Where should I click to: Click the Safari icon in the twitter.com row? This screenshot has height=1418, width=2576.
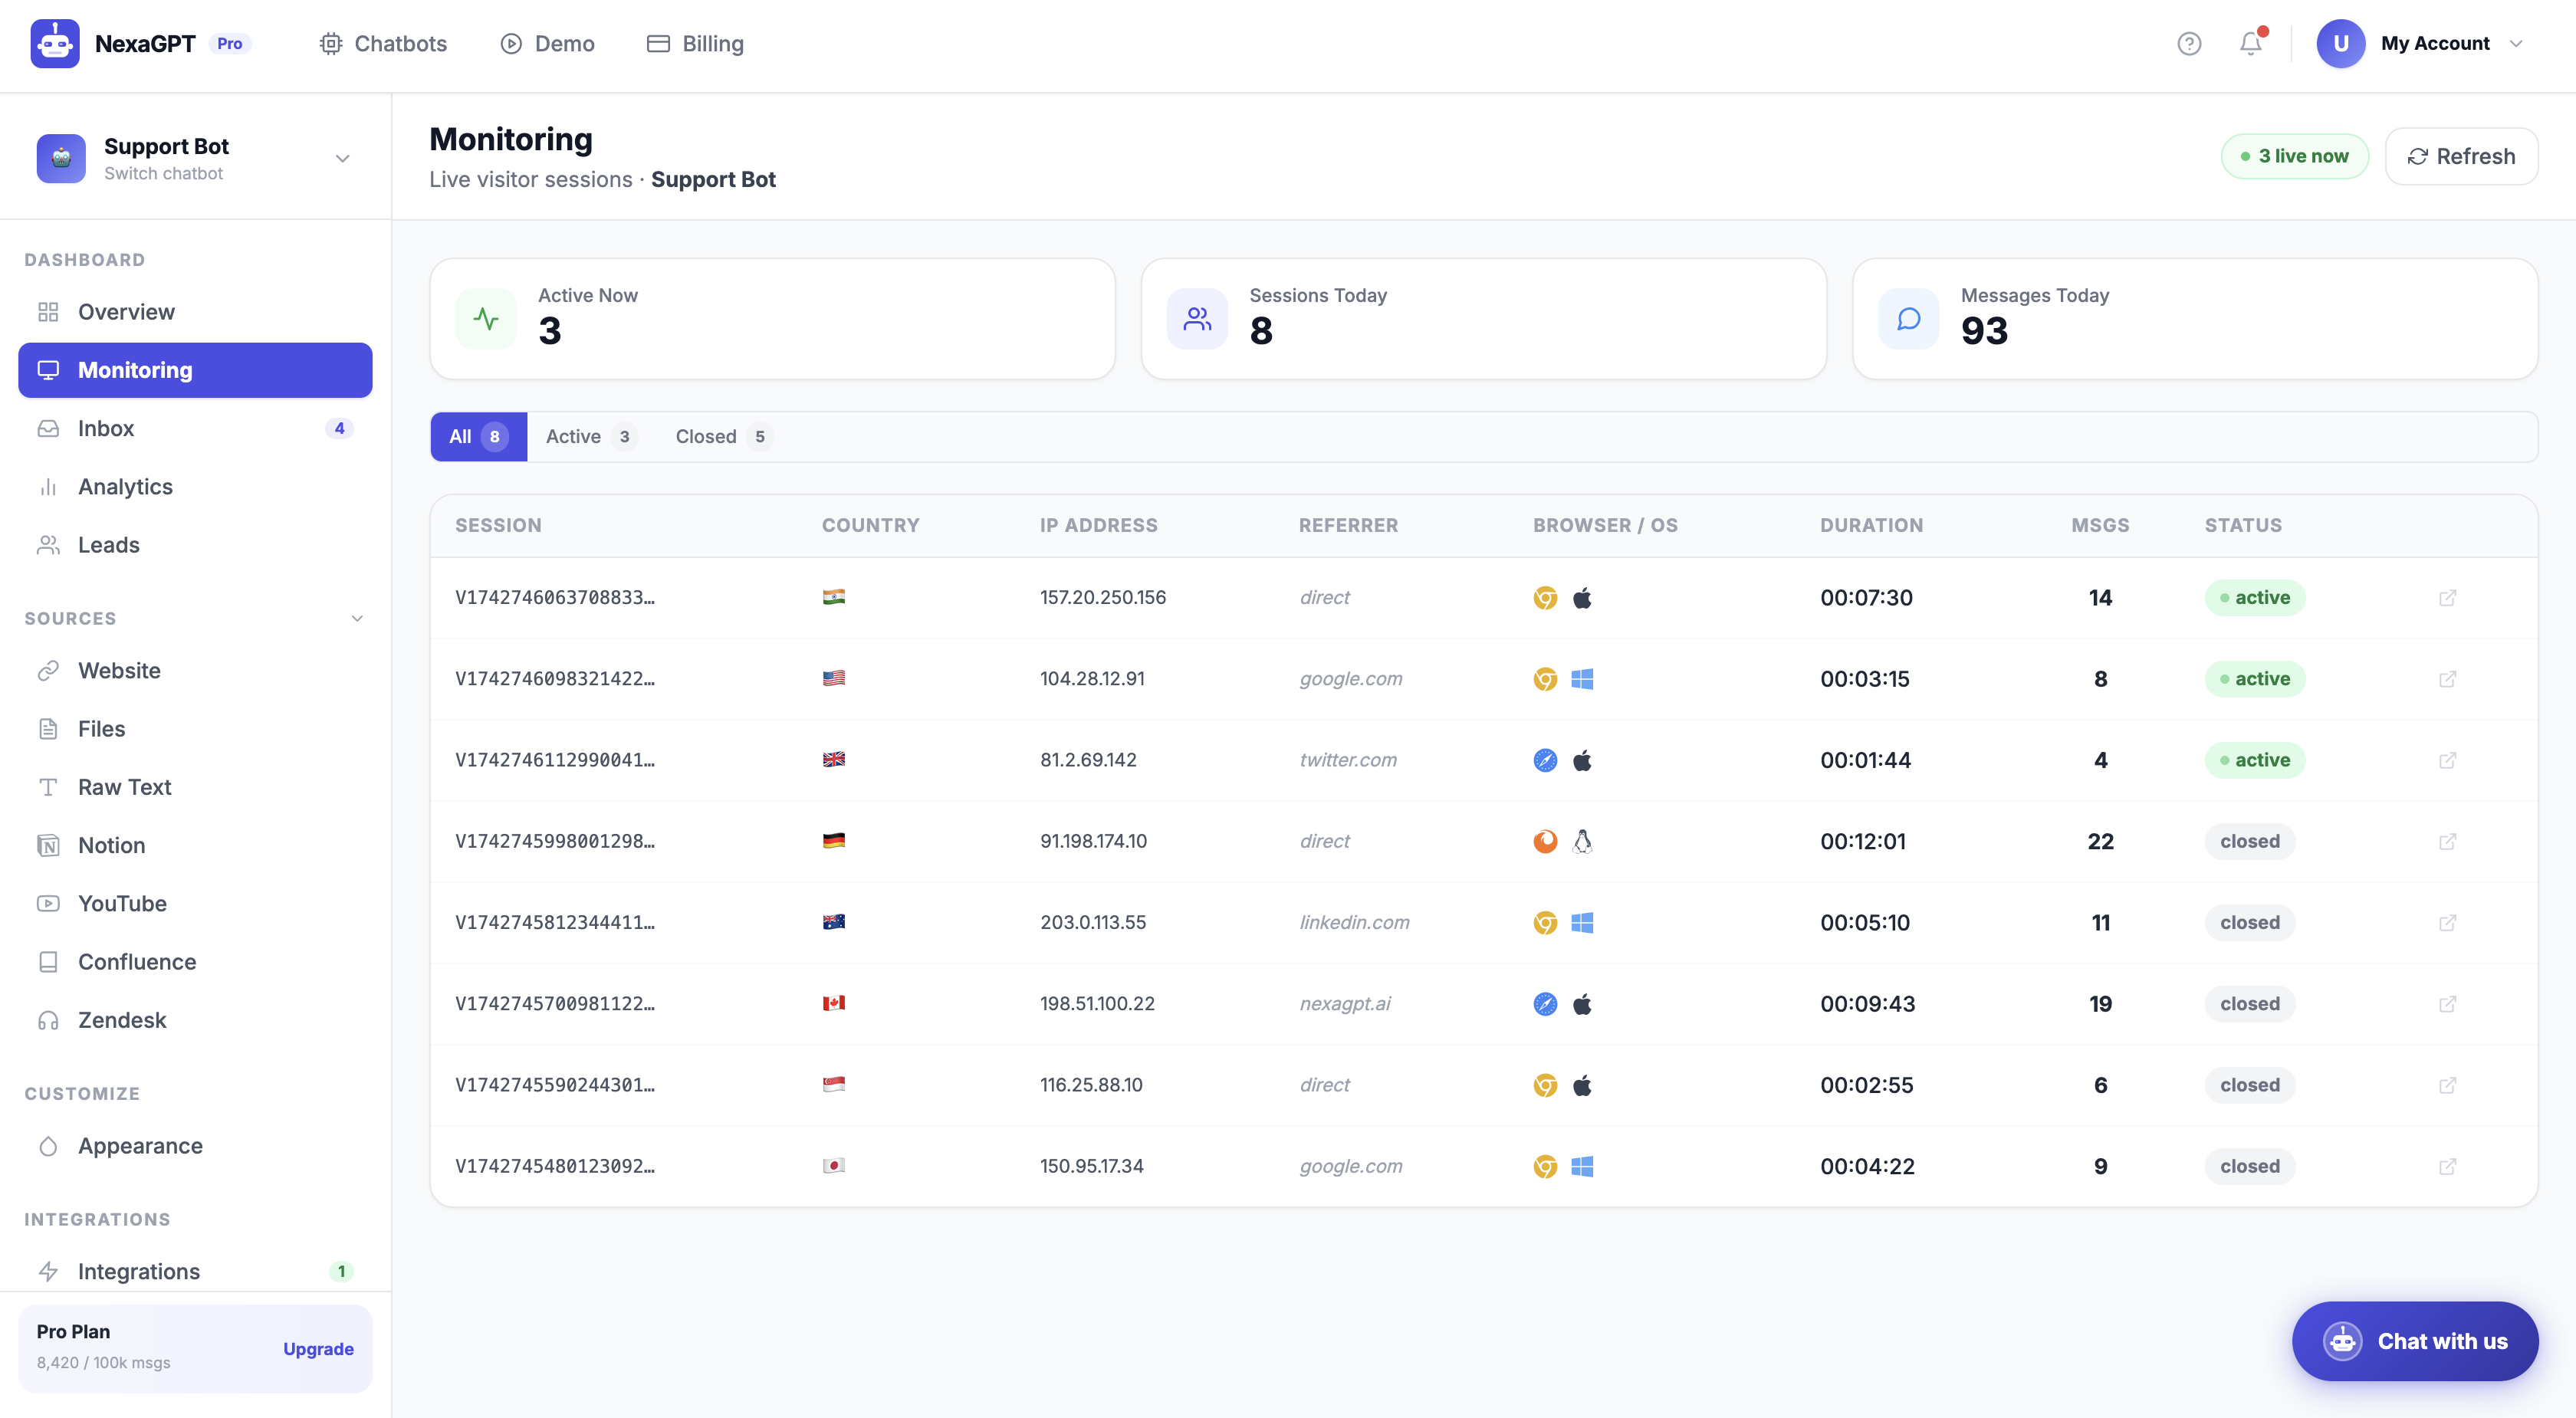point(1545,760)
